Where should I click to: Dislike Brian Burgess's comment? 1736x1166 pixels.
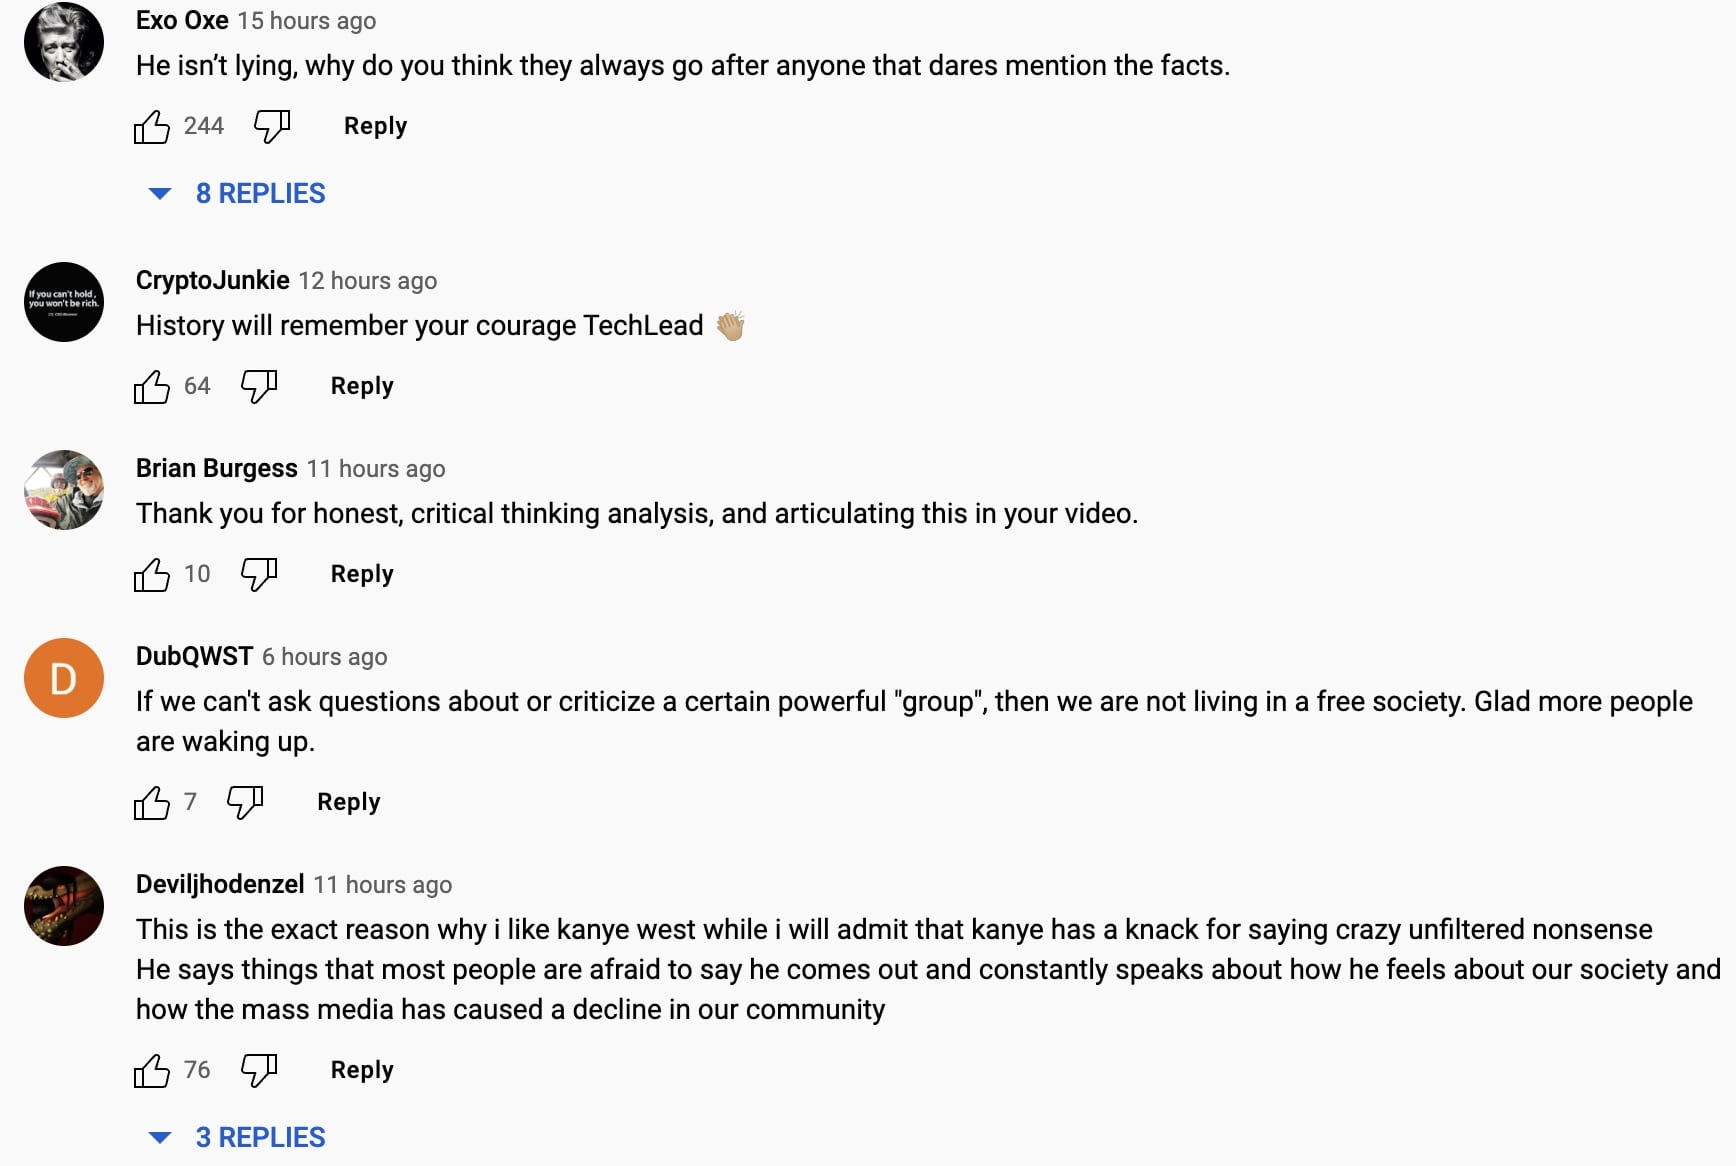(258, 574)
